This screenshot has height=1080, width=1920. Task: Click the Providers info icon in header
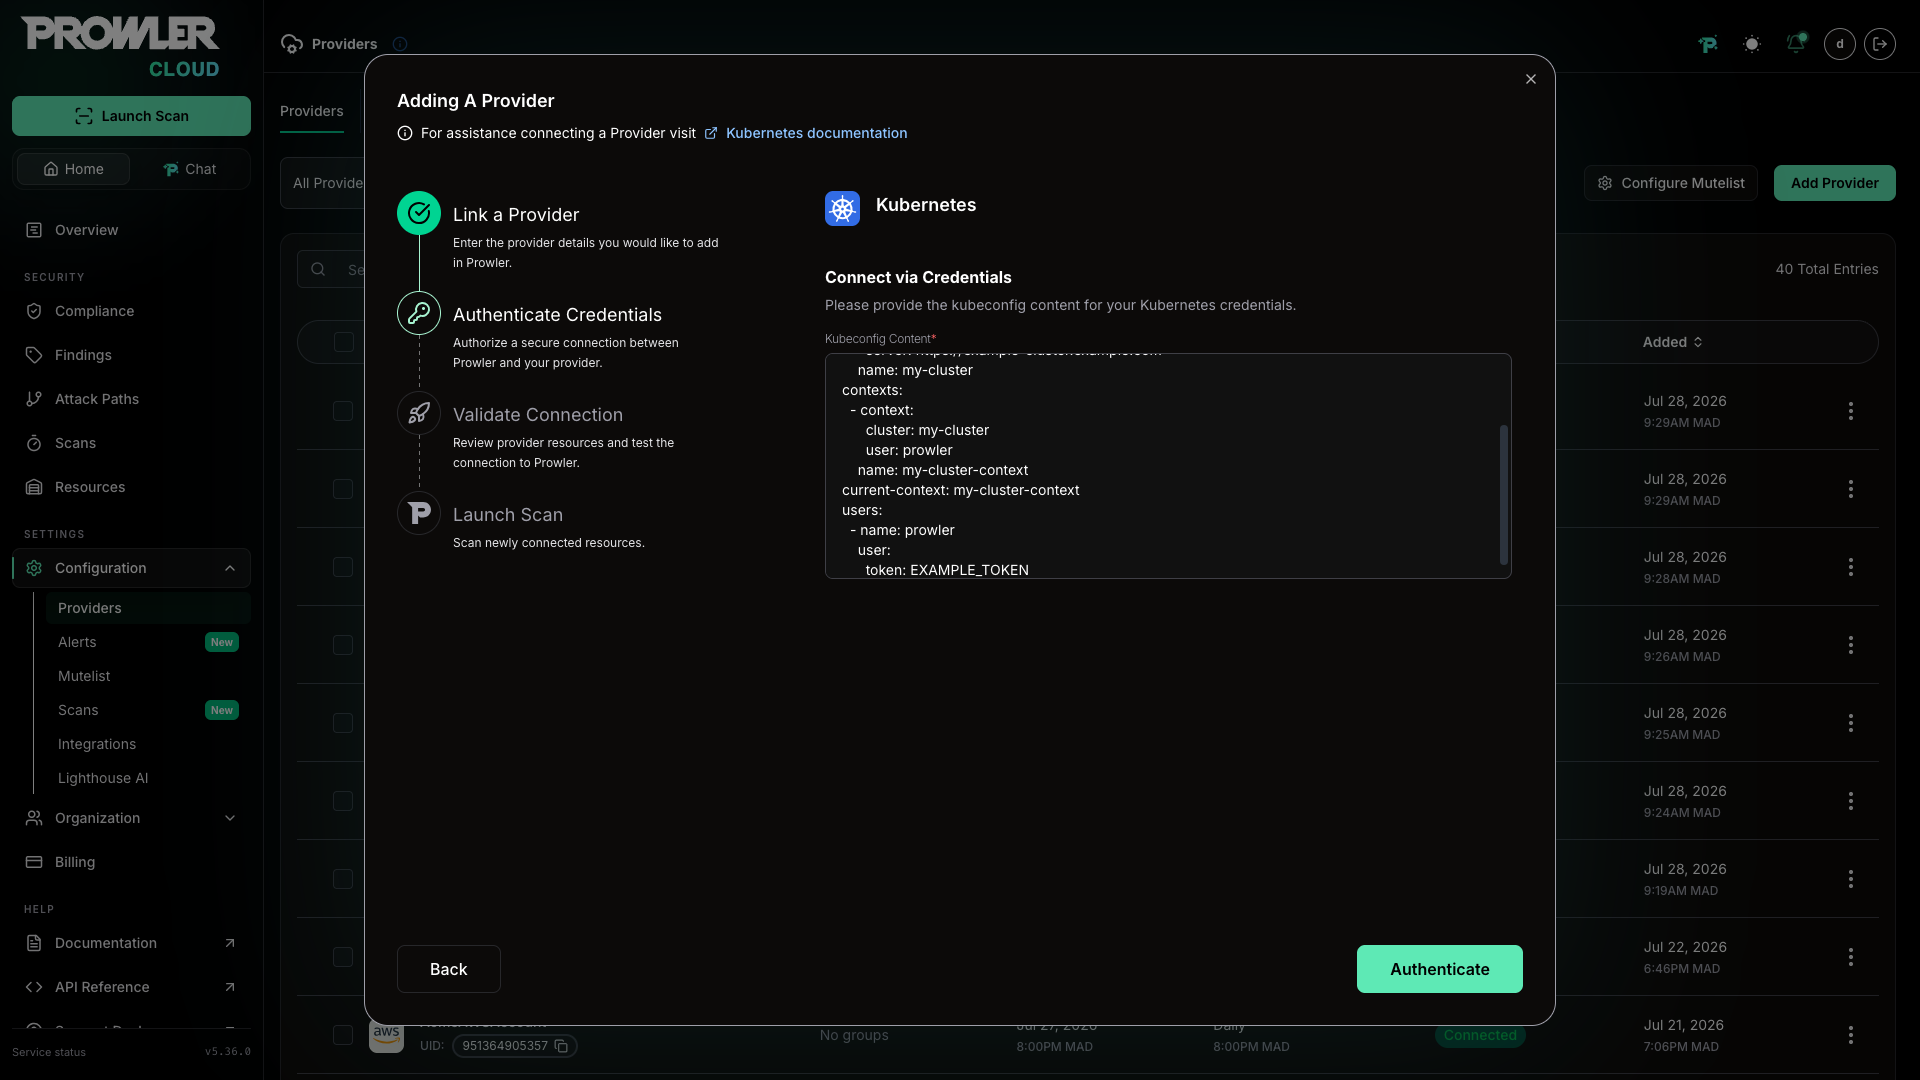400,44
